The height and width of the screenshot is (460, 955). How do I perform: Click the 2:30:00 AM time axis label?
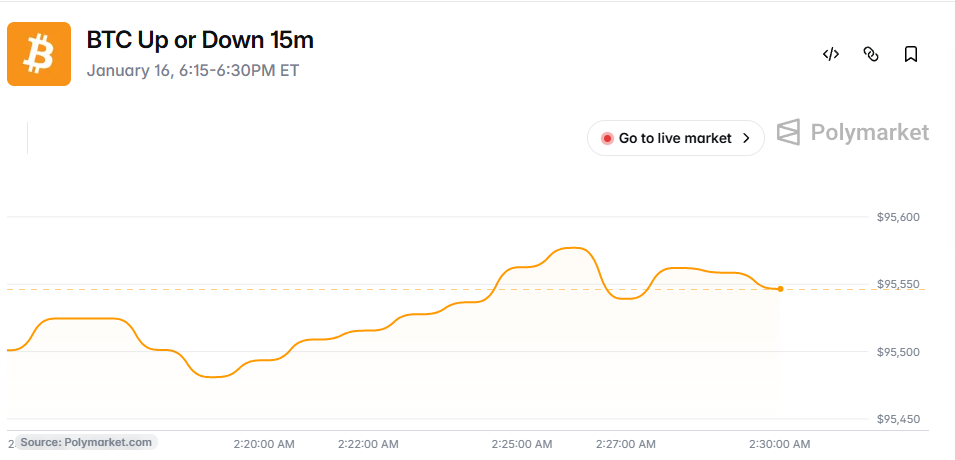click(x=780, y=444)
